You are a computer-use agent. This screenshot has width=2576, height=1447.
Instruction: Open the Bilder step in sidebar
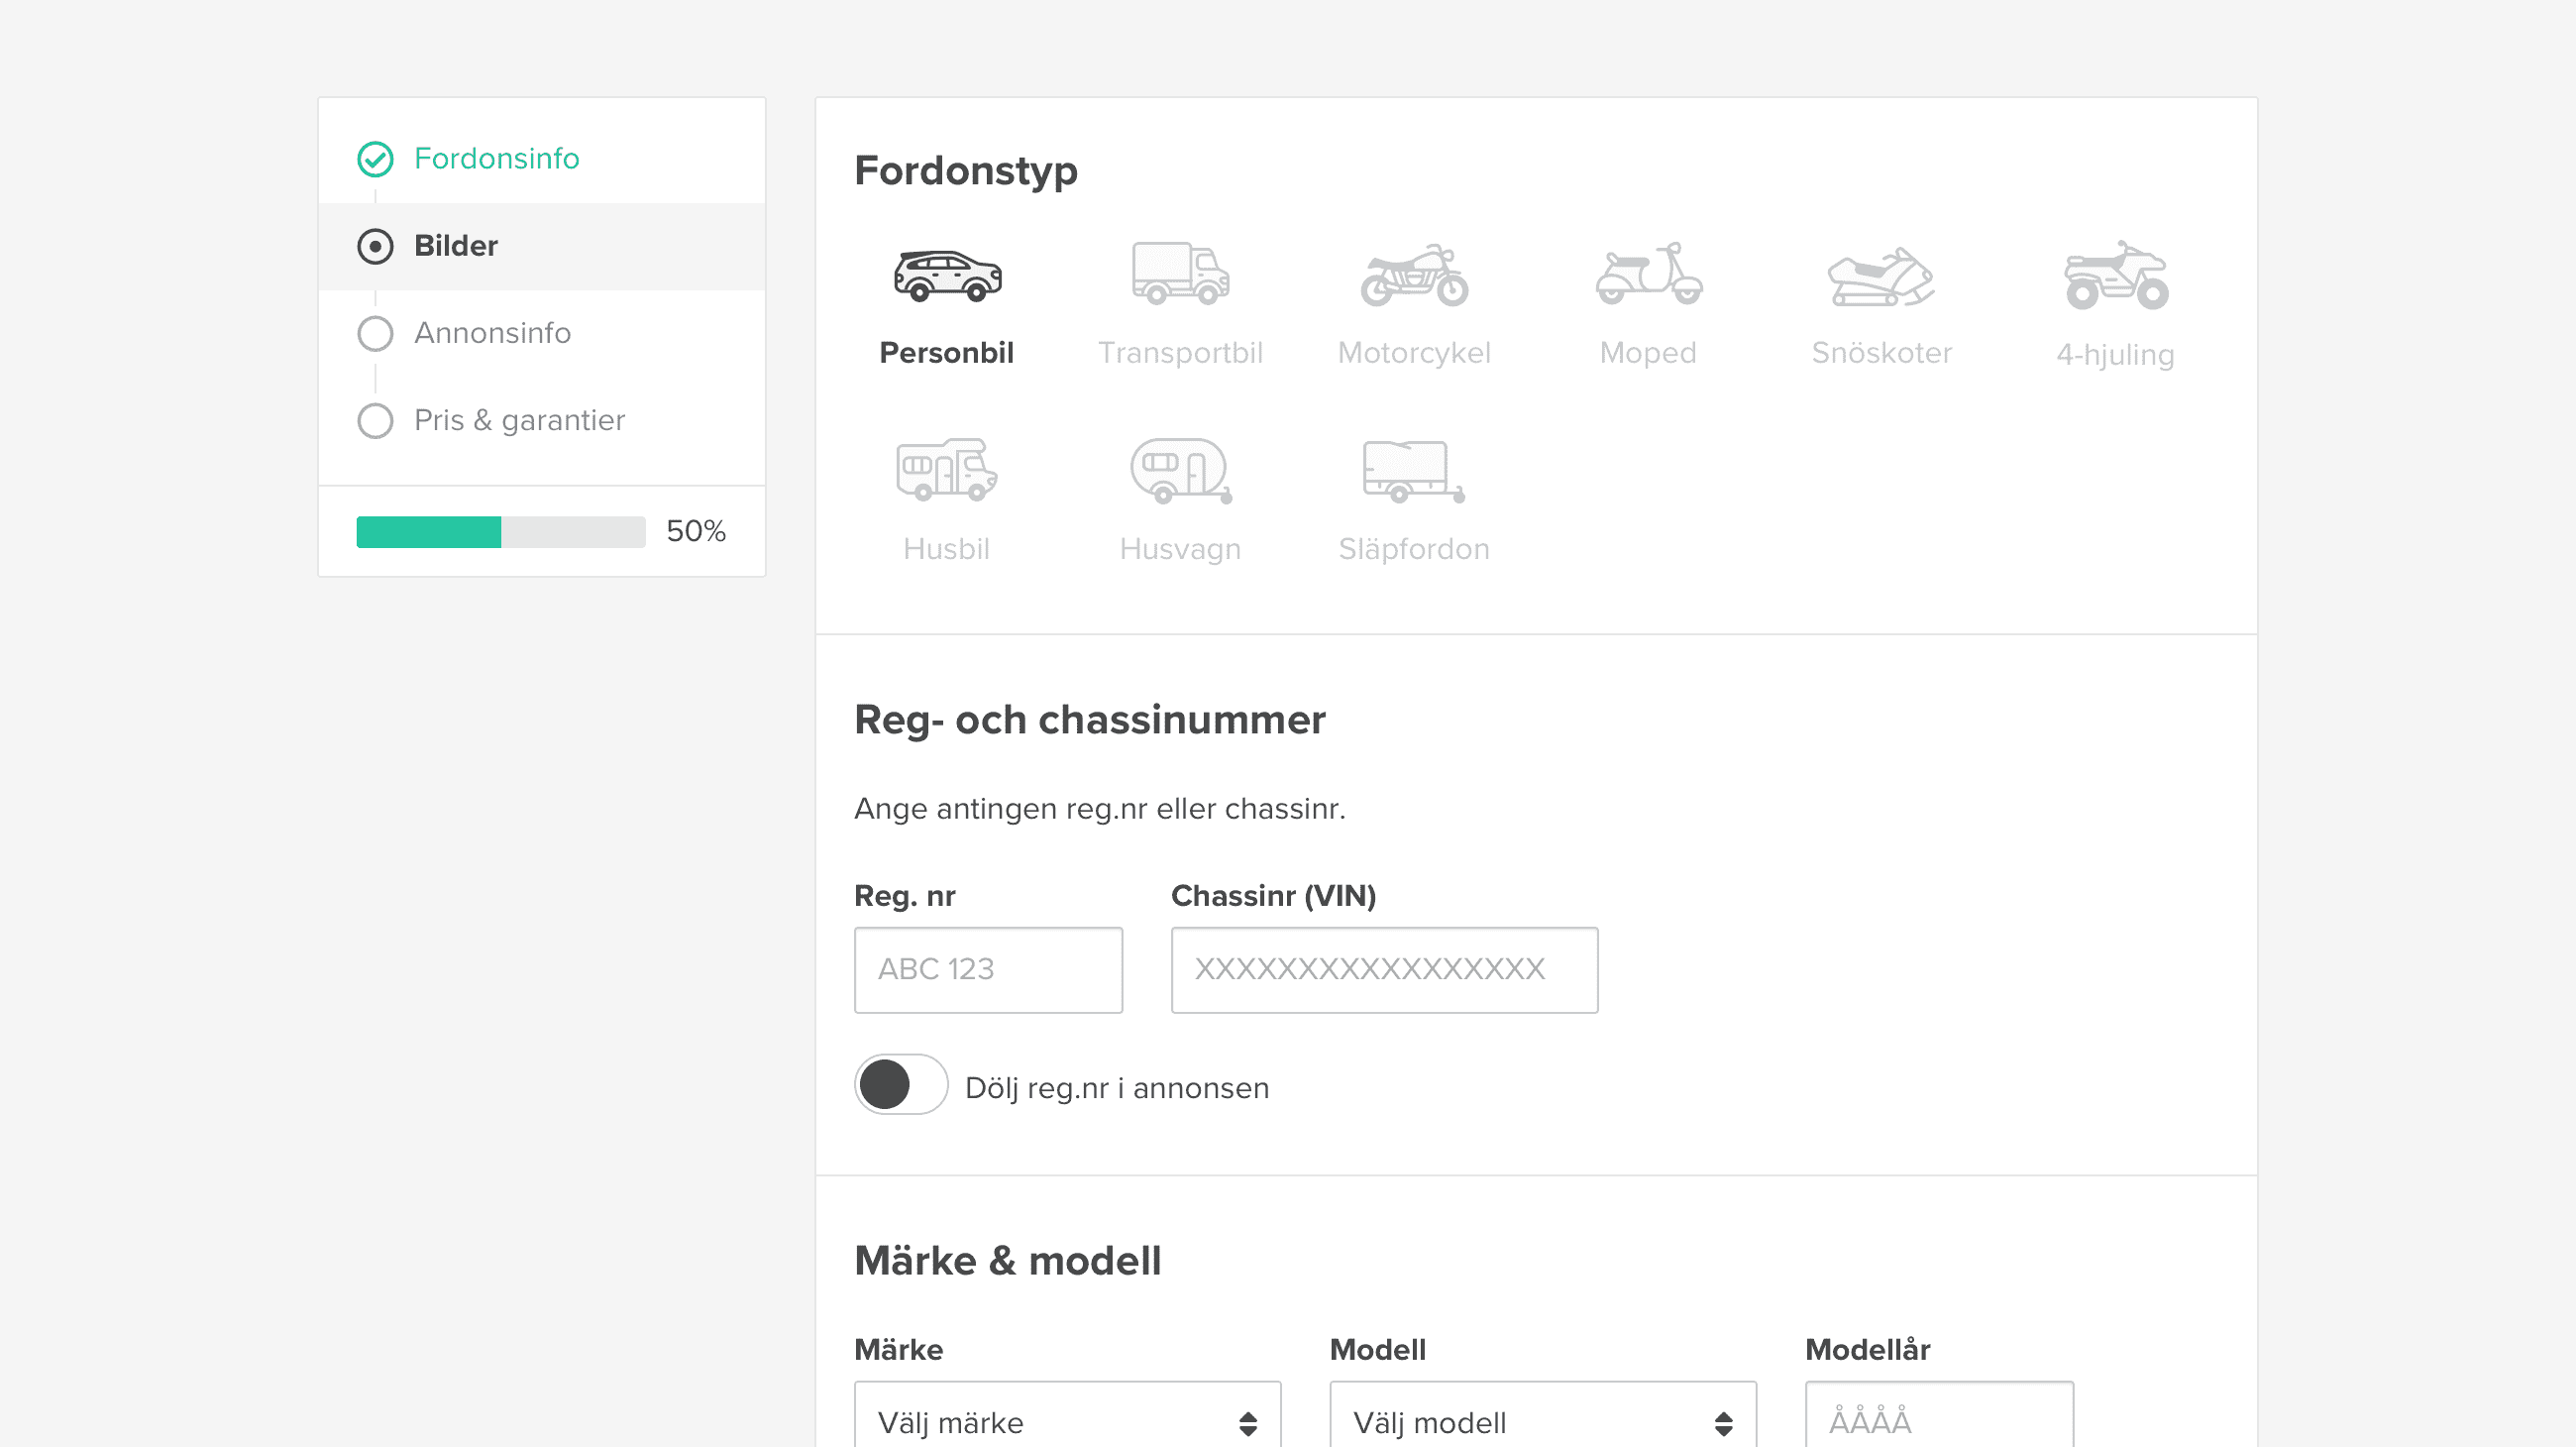(456, 246)
